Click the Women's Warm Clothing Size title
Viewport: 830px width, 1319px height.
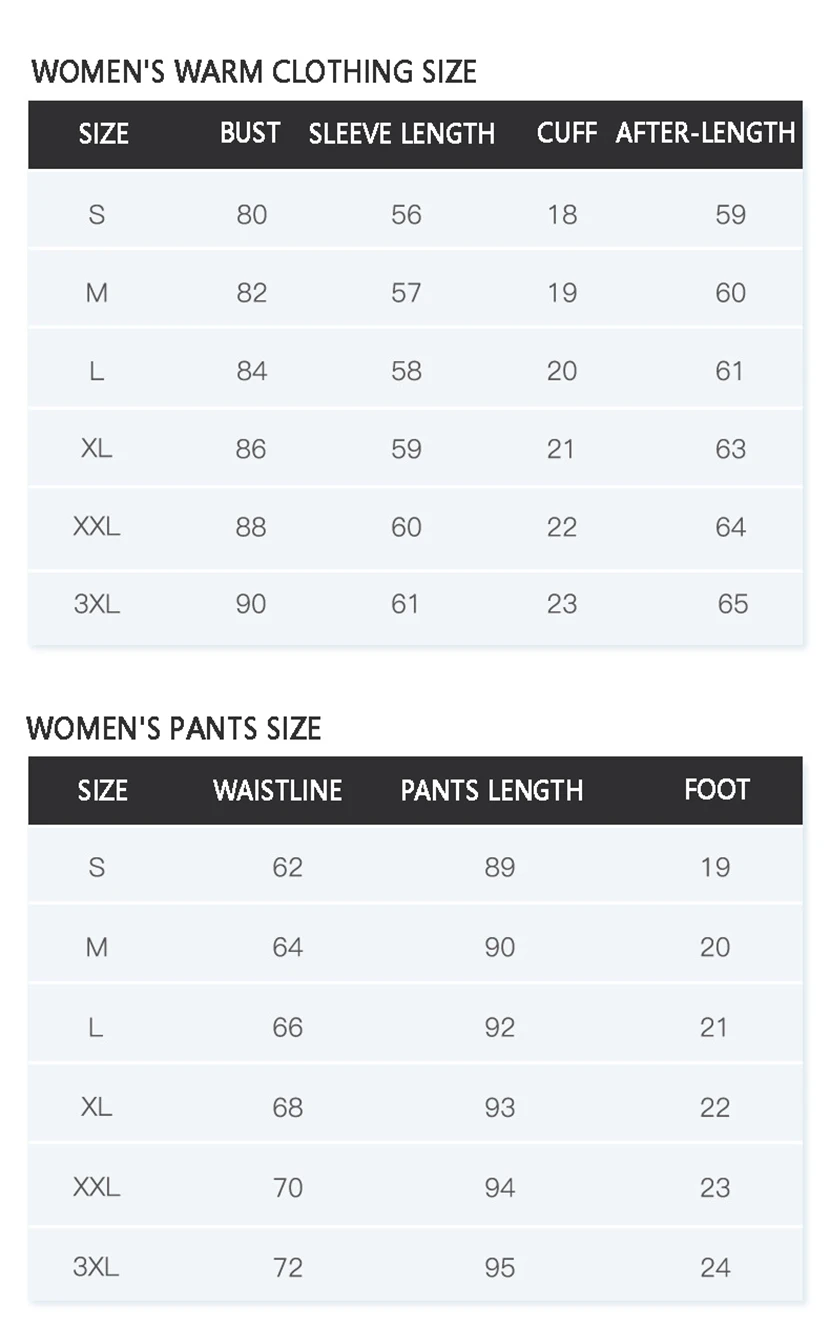click(x=254, y=72)
